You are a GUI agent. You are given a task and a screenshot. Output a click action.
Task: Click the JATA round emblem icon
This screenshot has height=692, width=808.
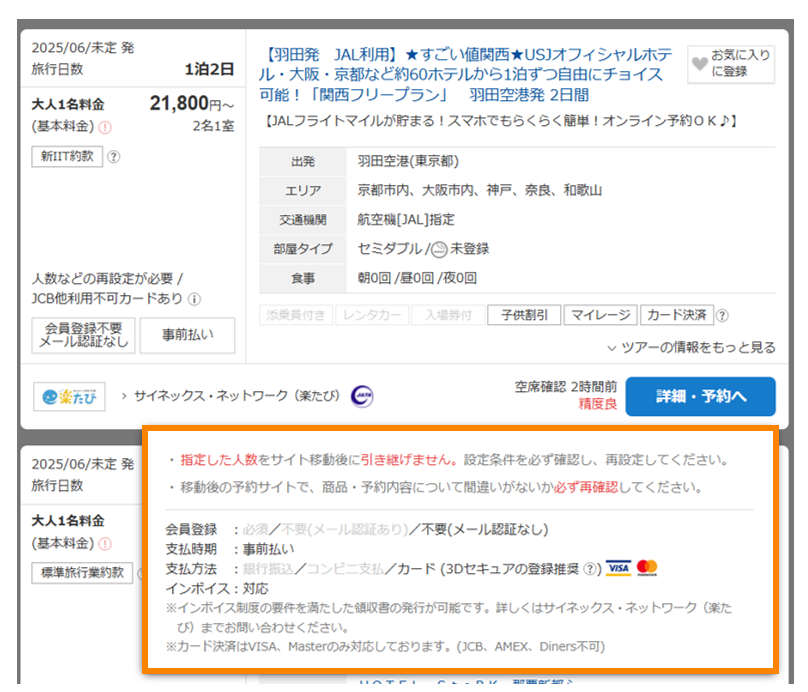tap(362, 396)
